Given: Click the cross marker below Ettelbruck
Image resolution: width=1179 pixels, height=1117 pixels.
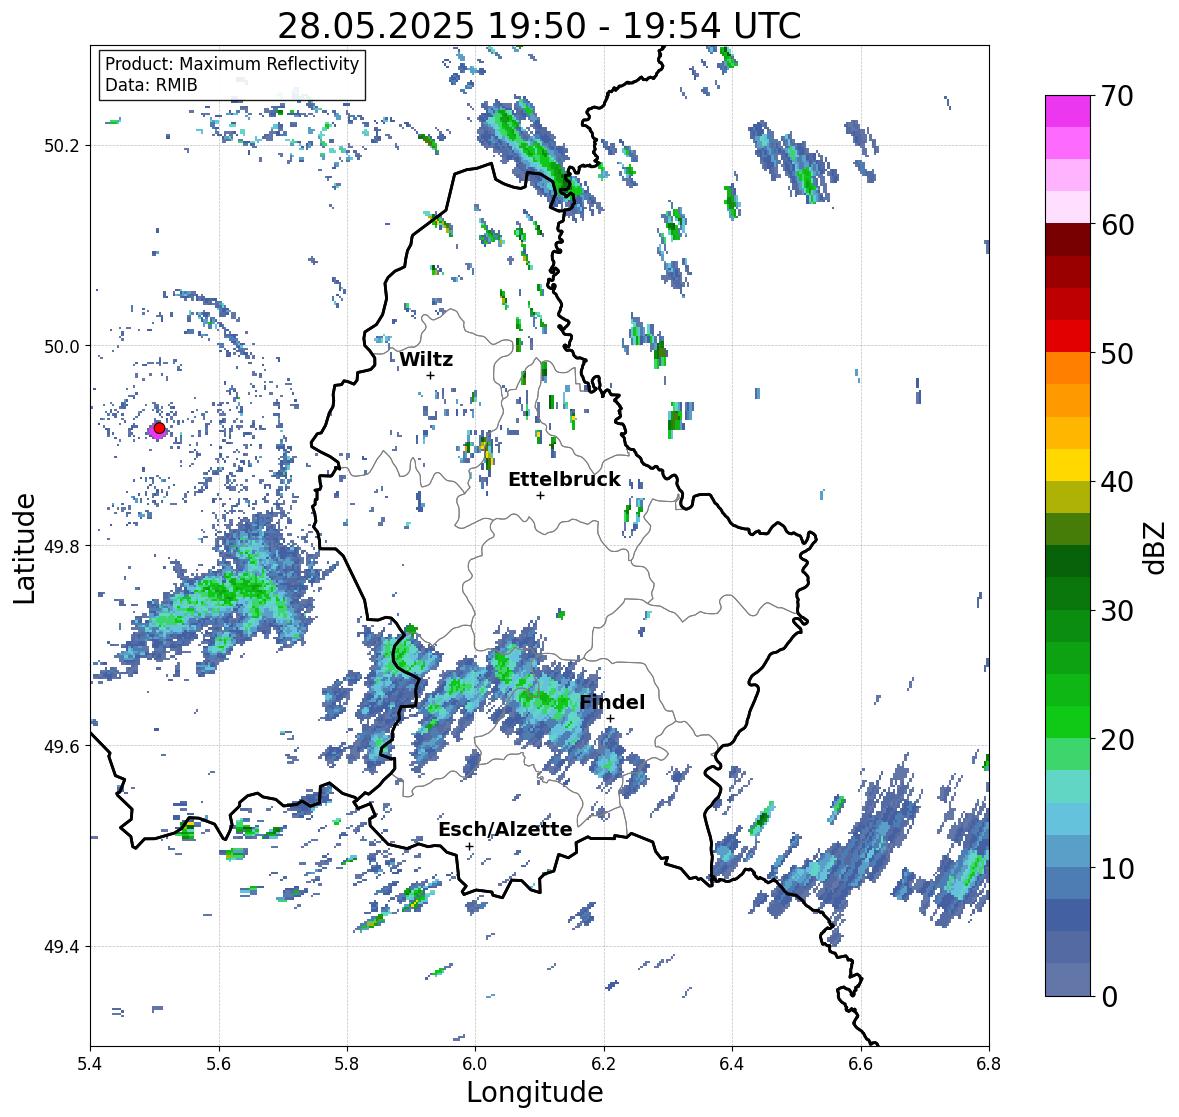Looking at the screenshot, I should pyautogui.click(x=540, y=495).
